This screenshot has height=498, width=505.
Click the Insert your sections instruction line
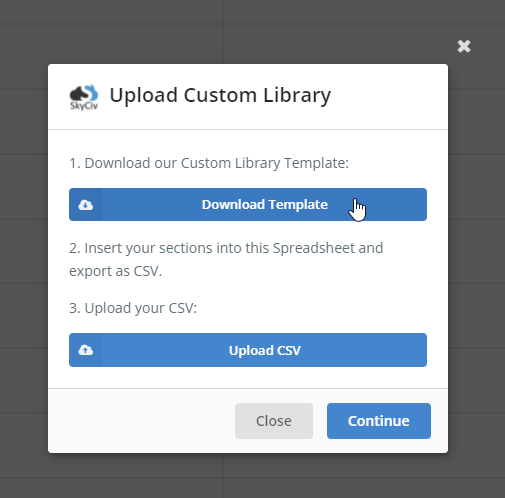(226, 248)
